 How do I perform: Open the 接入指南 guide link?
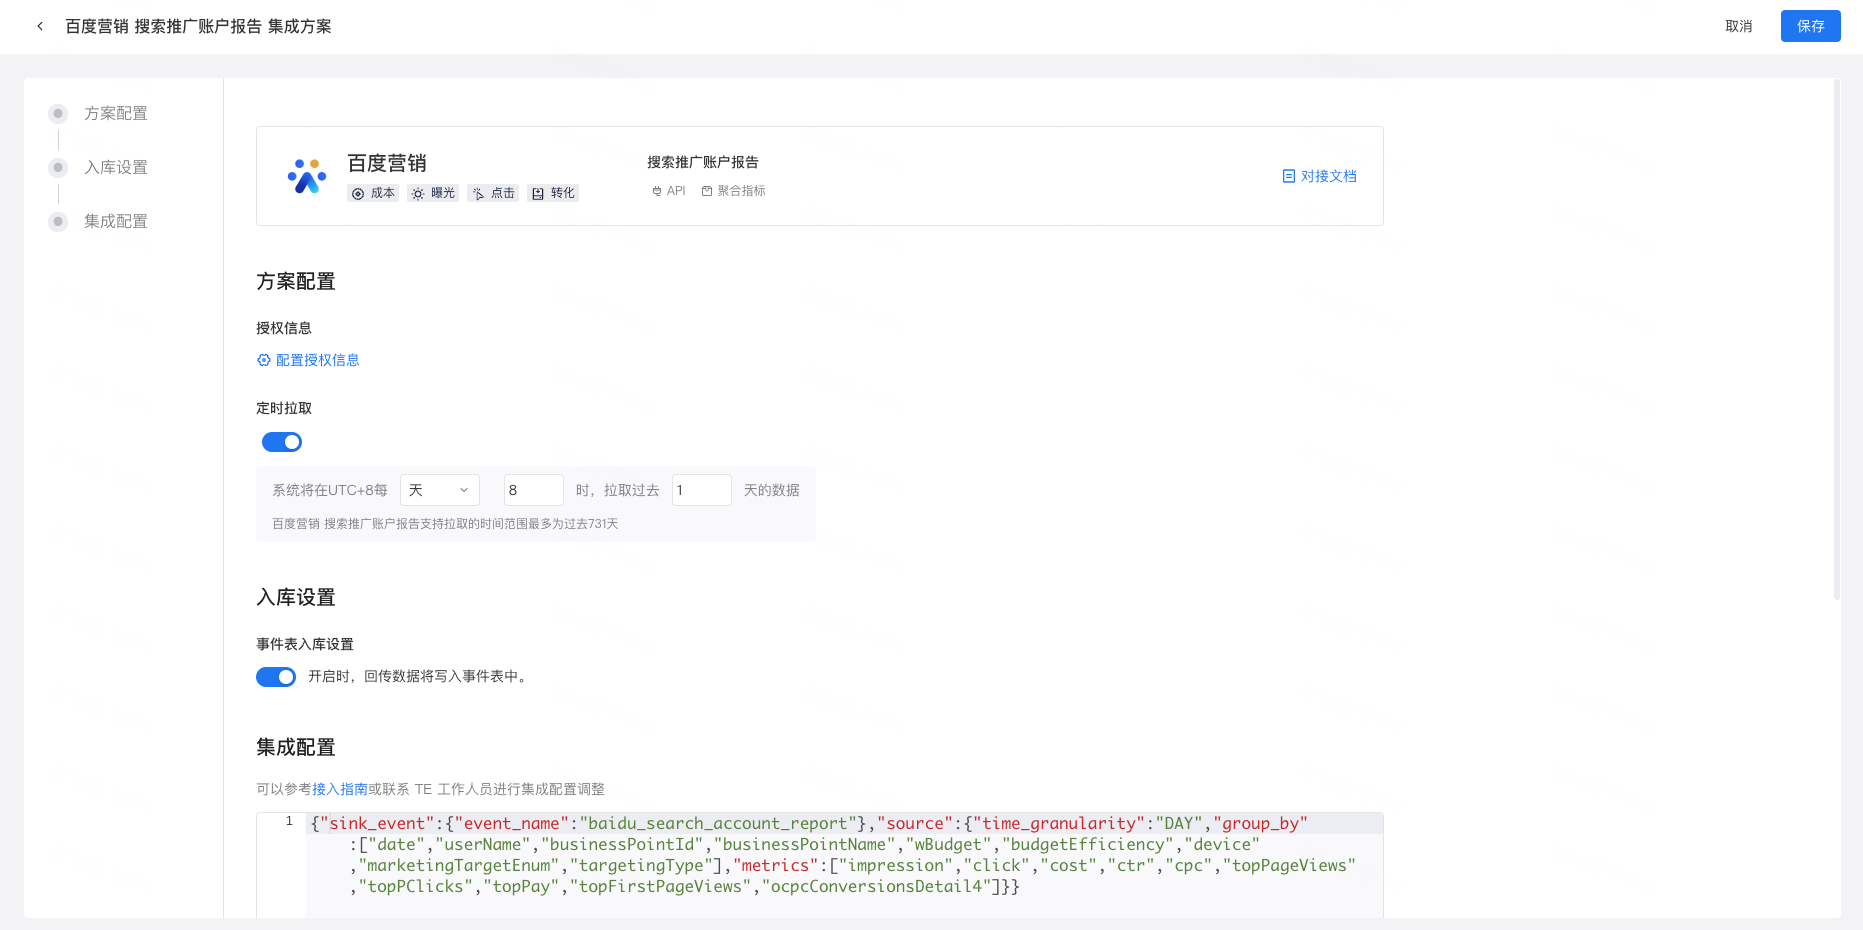coord(340,789)
